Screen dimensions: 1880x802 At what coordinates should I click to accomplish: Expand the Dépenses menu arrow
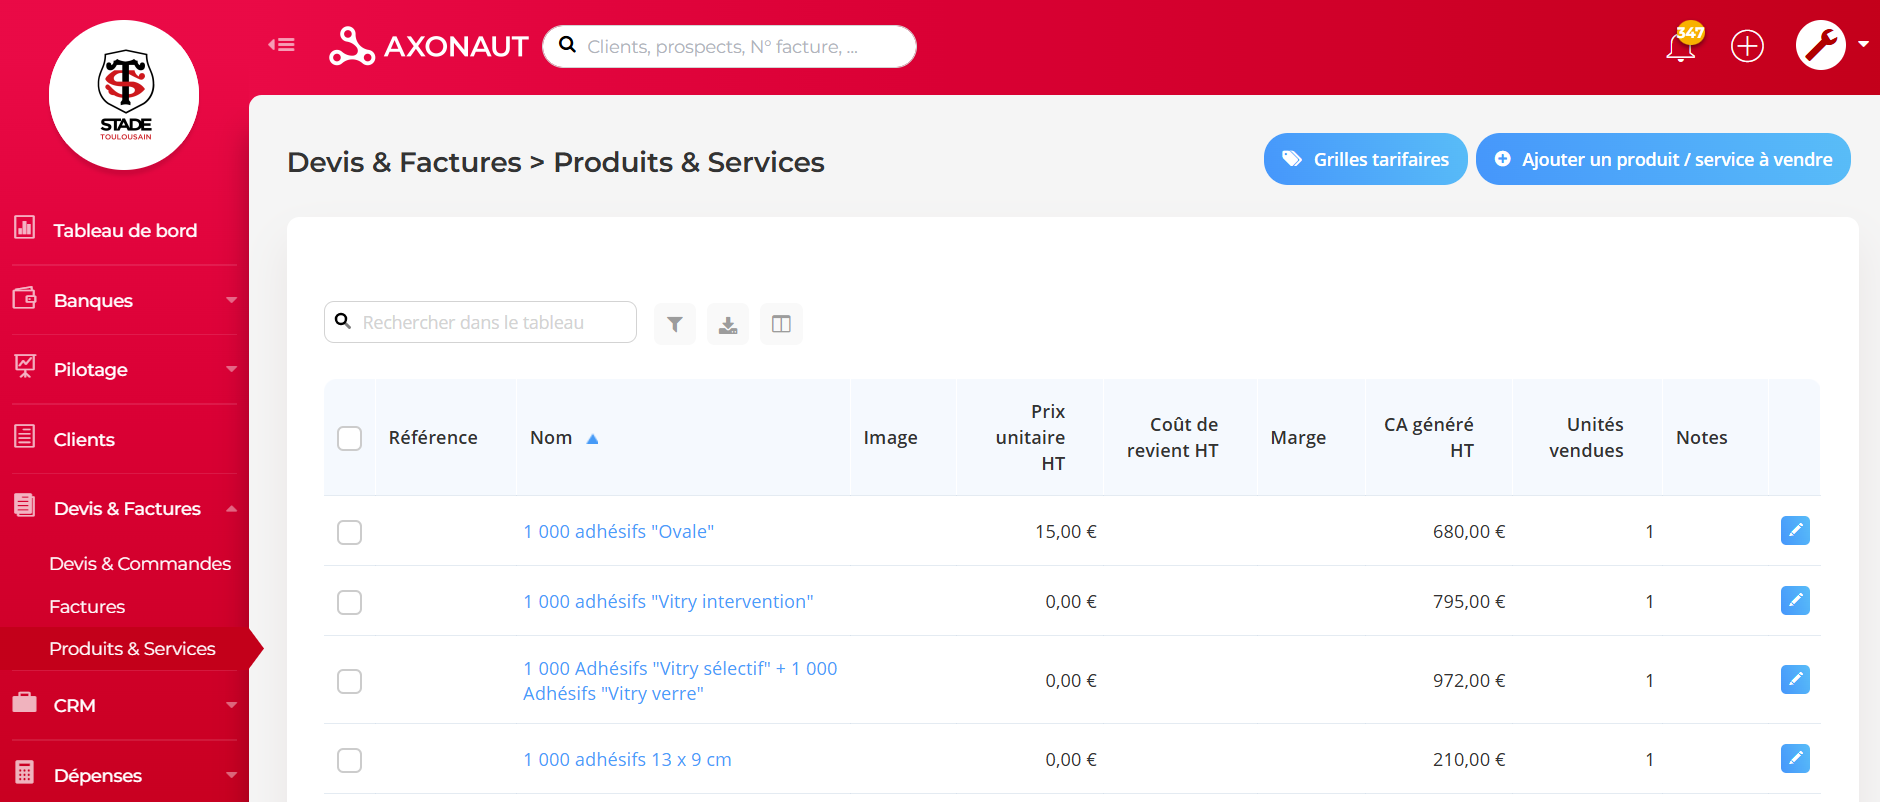point(231,775)
